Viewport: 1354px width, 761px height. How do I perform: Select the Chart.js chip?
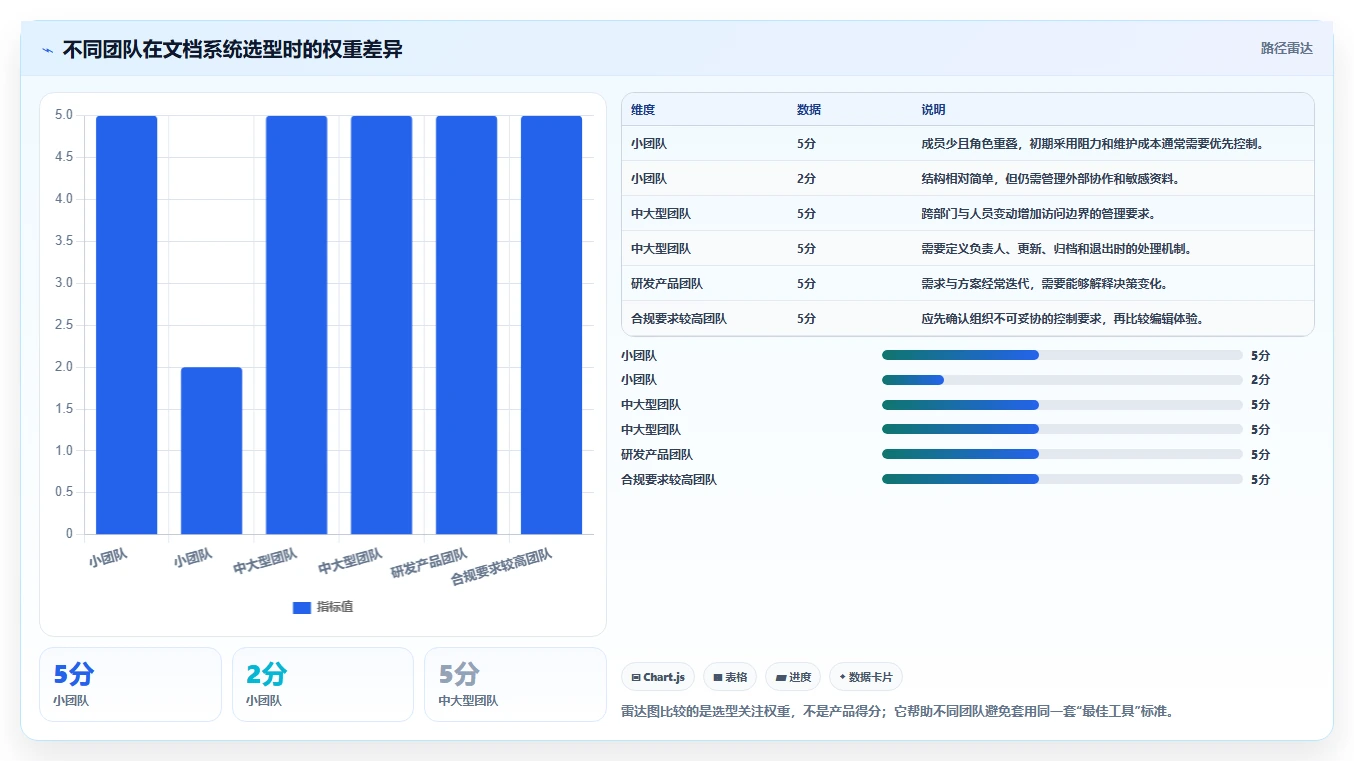pyautogui.click(x=658, y=677)
